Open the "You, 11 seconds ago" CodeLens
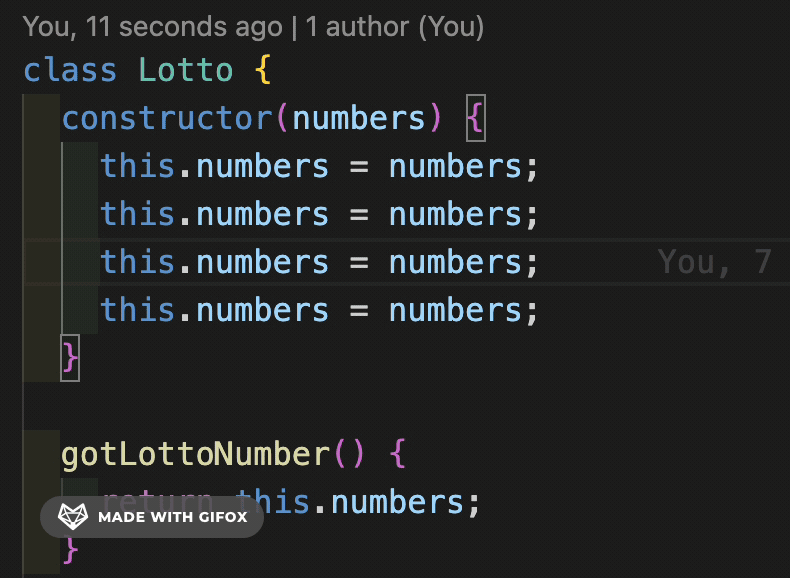 pos(153,26)
